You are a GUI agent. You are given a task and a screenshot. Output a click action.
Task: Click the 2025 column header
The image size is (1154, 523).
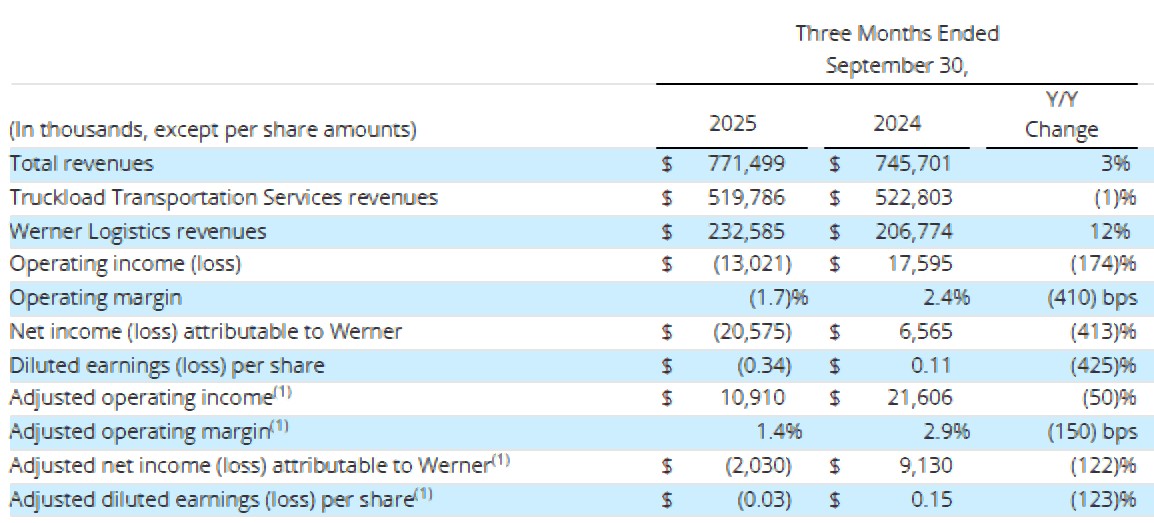732,124
